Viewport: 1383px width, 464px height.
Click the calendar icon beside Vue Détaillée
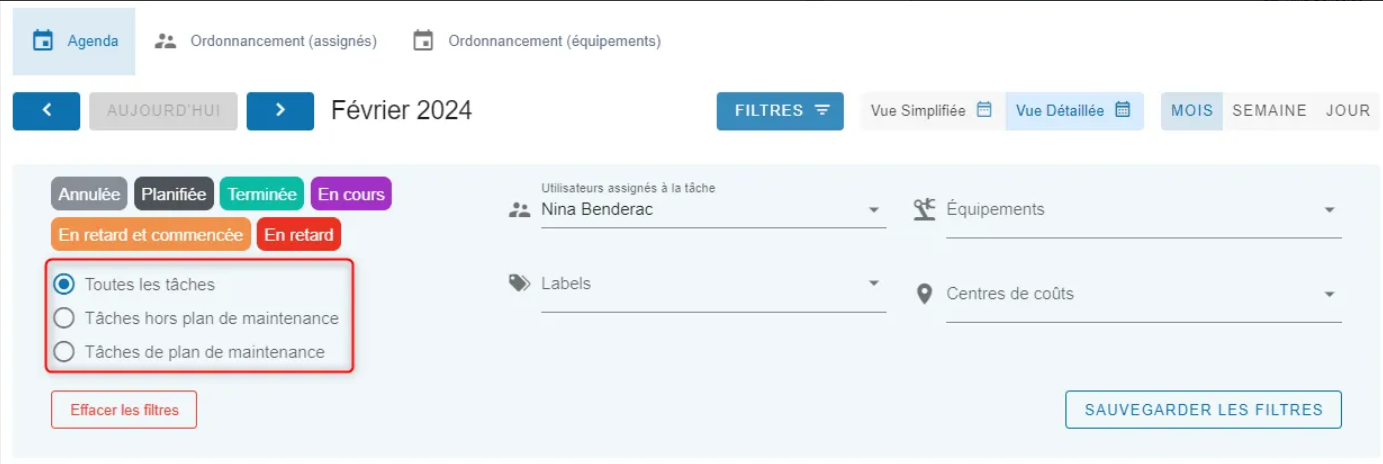[1122, 110]
